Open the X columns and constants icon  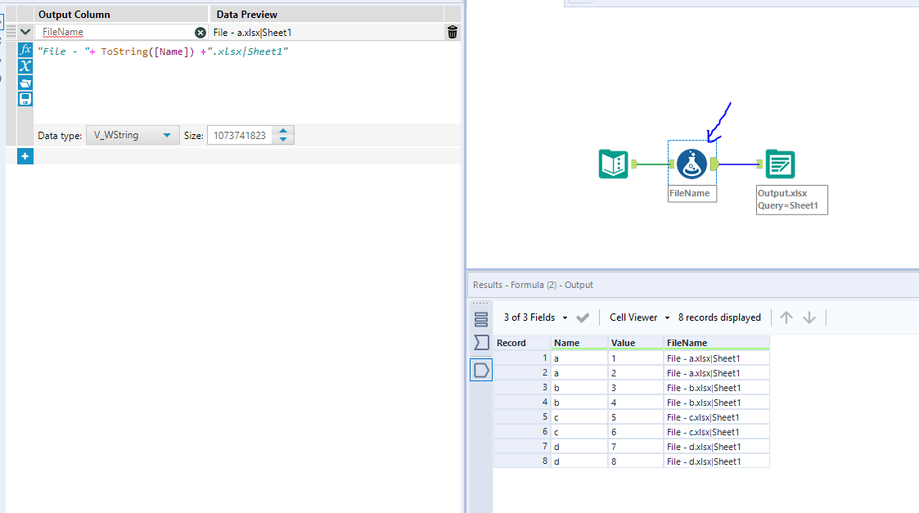(x=25, y=66)
